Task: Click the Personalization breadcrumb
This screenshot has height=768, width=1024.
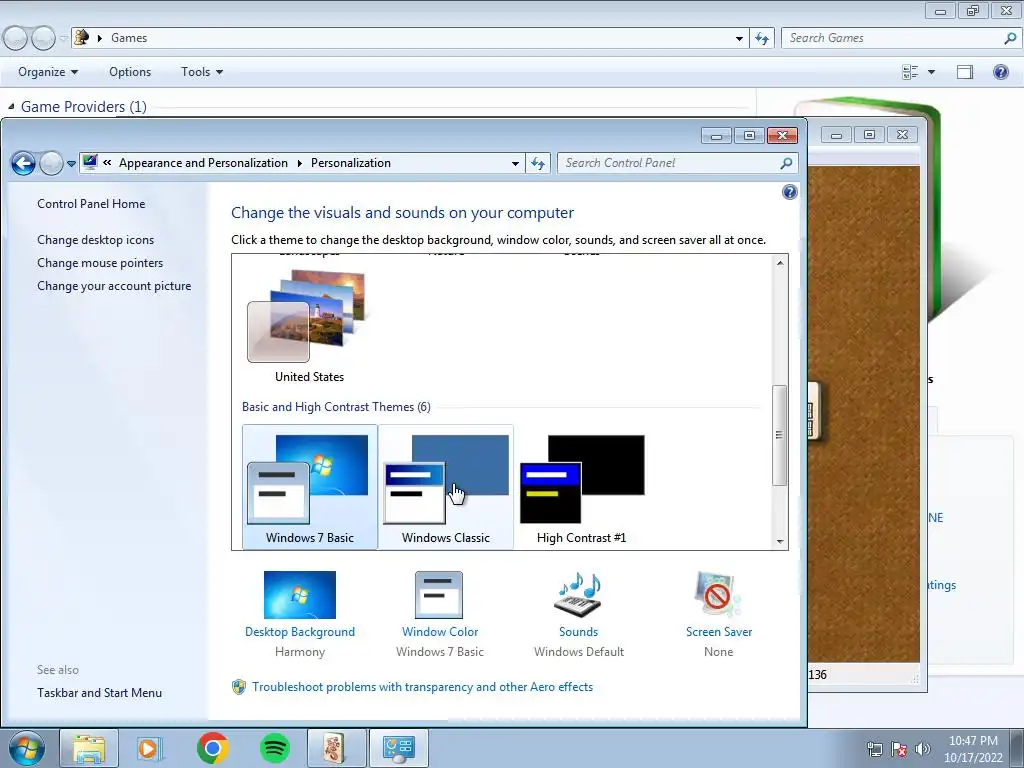Action: 351,163
